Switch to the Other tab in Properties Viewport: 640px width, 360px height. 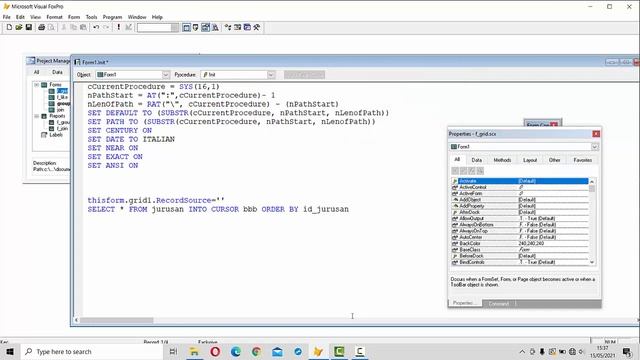[554, 160]
